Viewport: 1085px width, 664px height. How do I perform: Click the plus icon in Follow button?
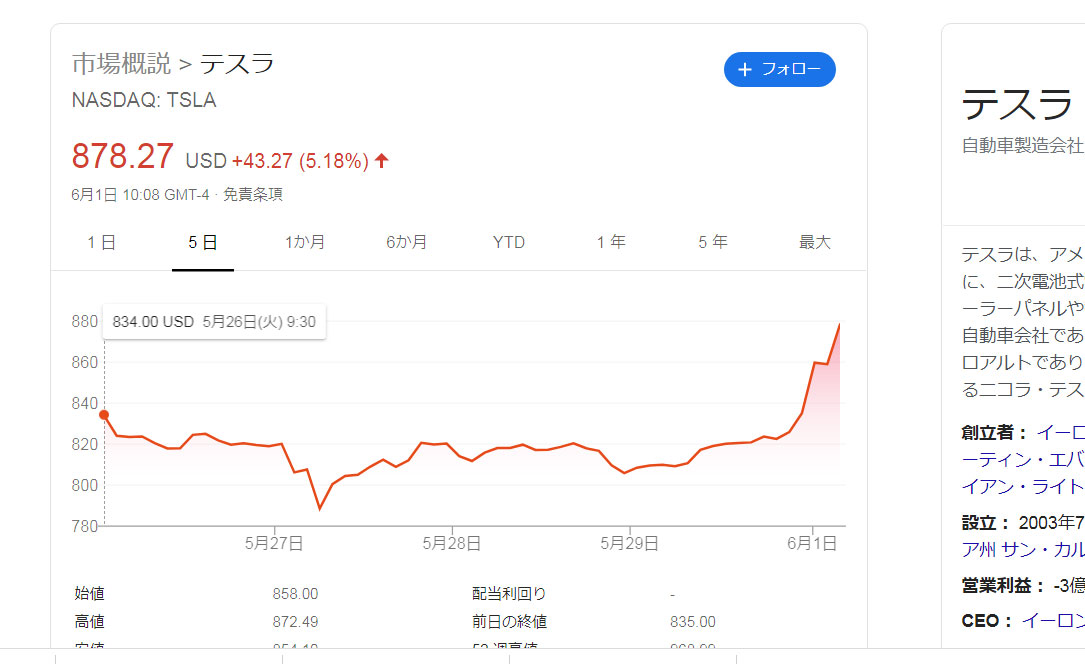coord(745,69)
